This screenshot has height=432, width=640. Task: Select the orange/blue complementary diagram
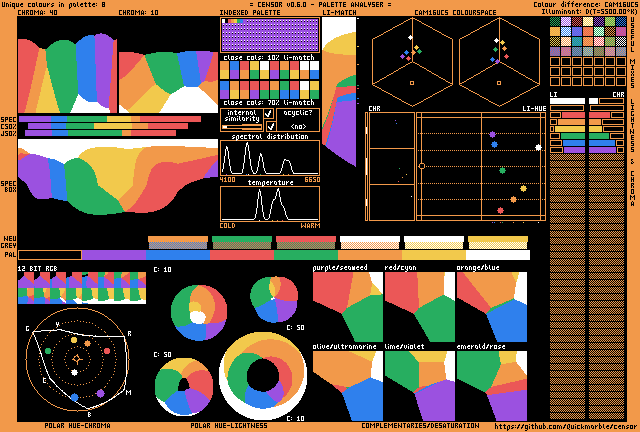(x=491, y=307)
